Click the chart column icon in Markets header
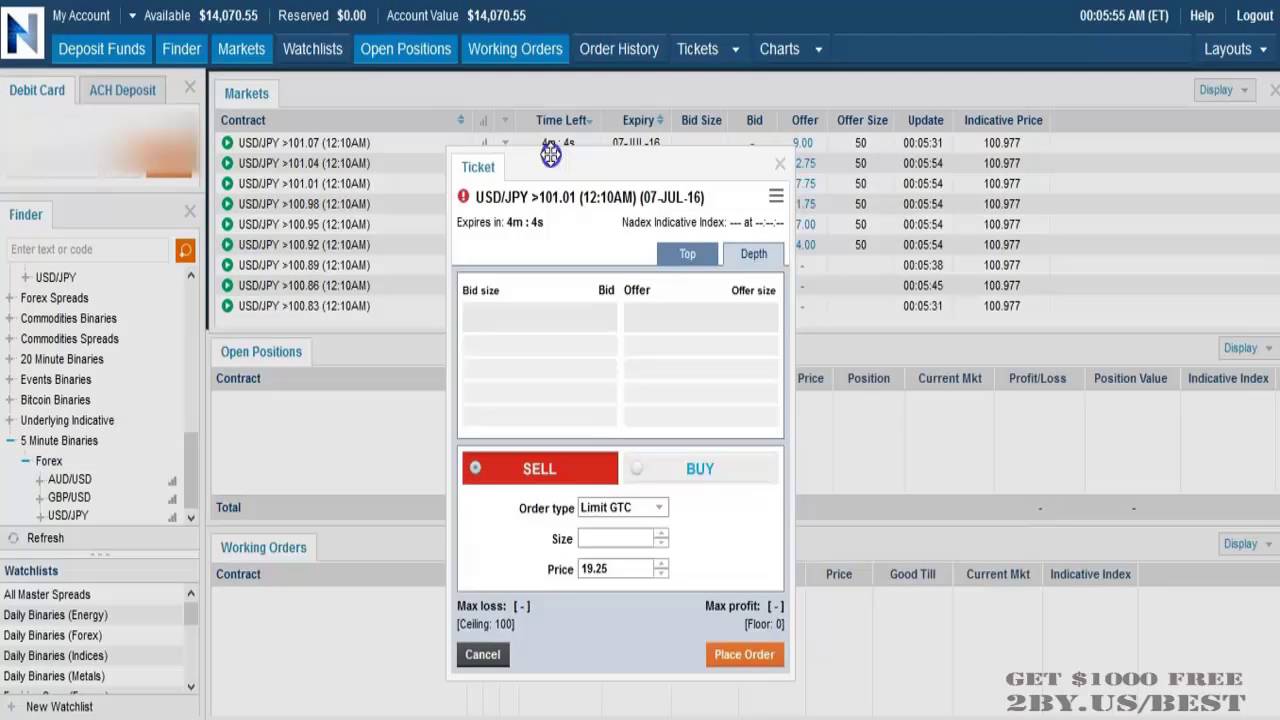 pyautogui.click(x=484, y=121)
